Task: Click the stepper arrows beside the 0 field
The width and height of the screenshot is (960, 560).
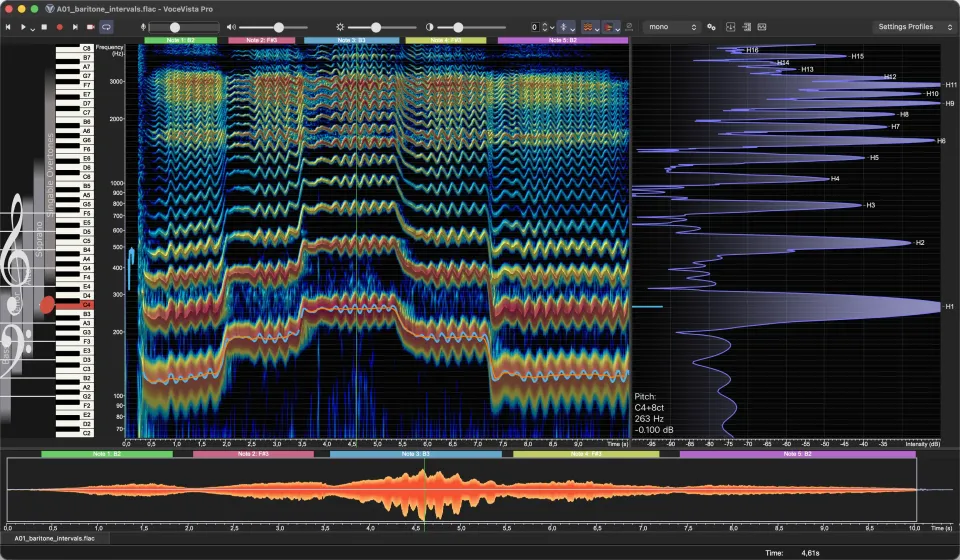Action: pos(544,27)
